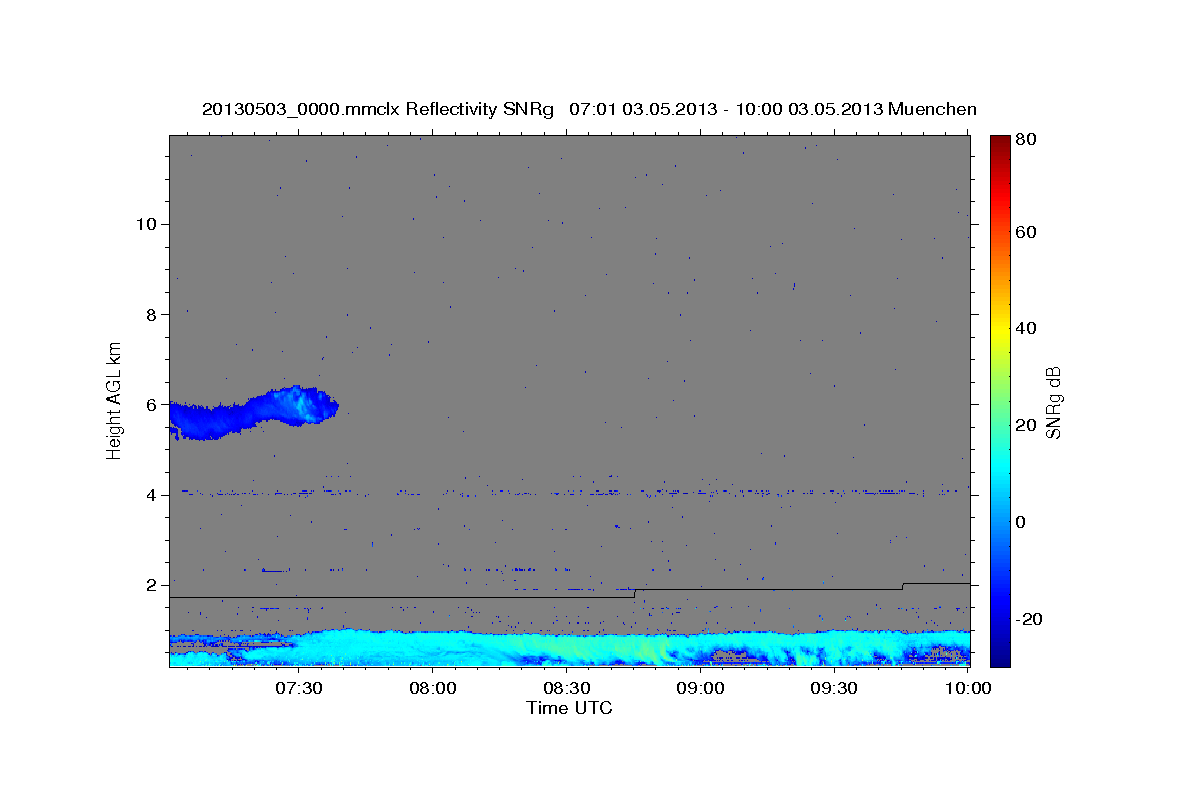Click the plot title '20130503_0000.mmclx Reflectivity SNRg'

point(377,109)
